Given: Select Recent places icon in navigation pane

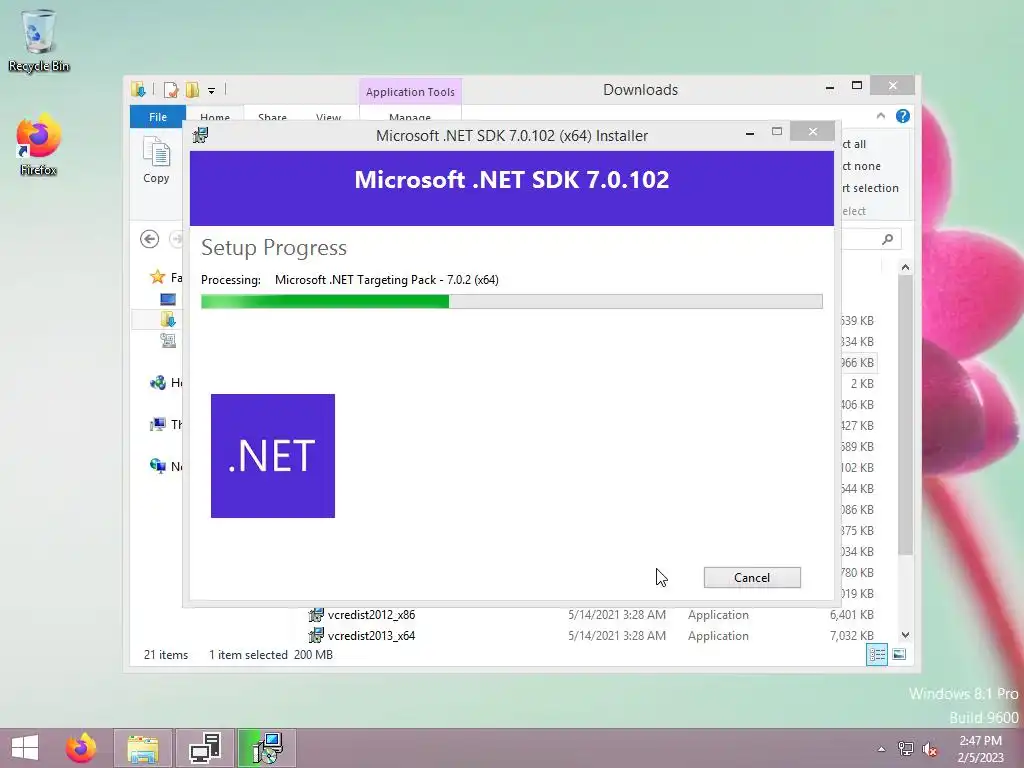Looking at the screenshot, I should 168,340.
